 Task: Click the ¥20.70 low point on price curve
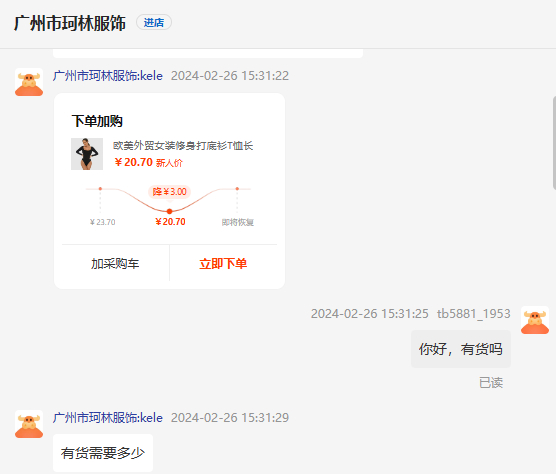coord(169,211)
